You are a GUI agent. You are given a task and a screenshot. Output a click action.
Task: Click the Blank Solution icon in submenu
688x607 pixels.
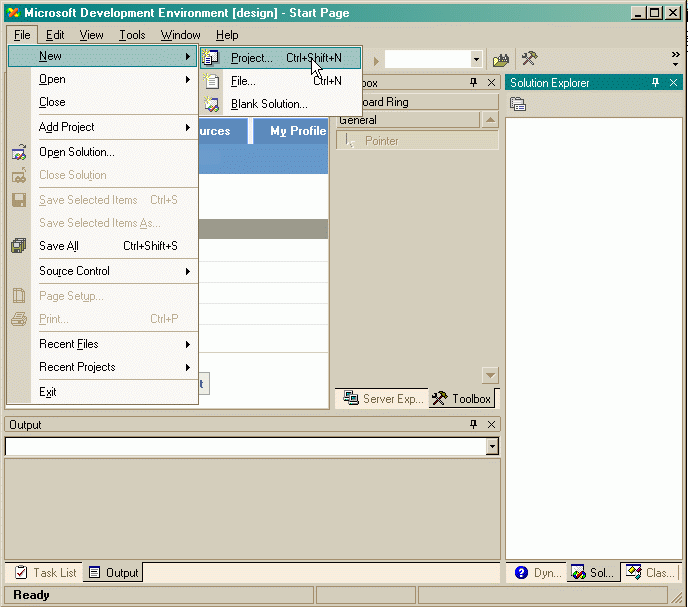click(211, 104)
